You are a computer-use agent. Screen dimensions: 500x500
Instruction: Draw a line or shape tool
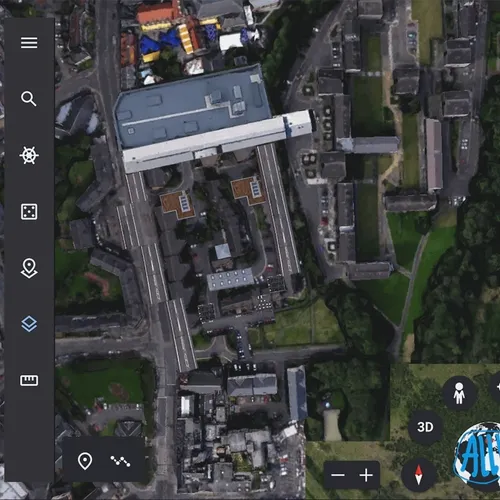(x=120, y=461)
